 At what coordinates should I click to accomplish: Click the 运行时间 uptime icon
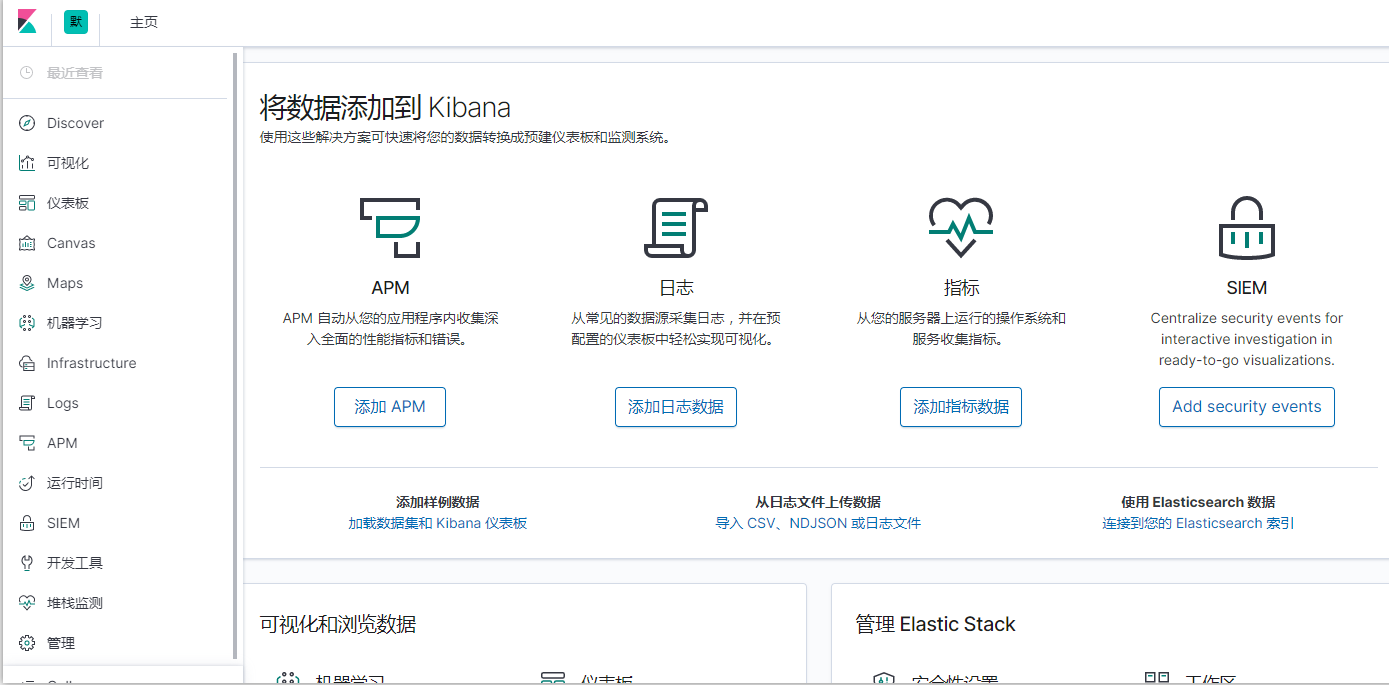27,483
